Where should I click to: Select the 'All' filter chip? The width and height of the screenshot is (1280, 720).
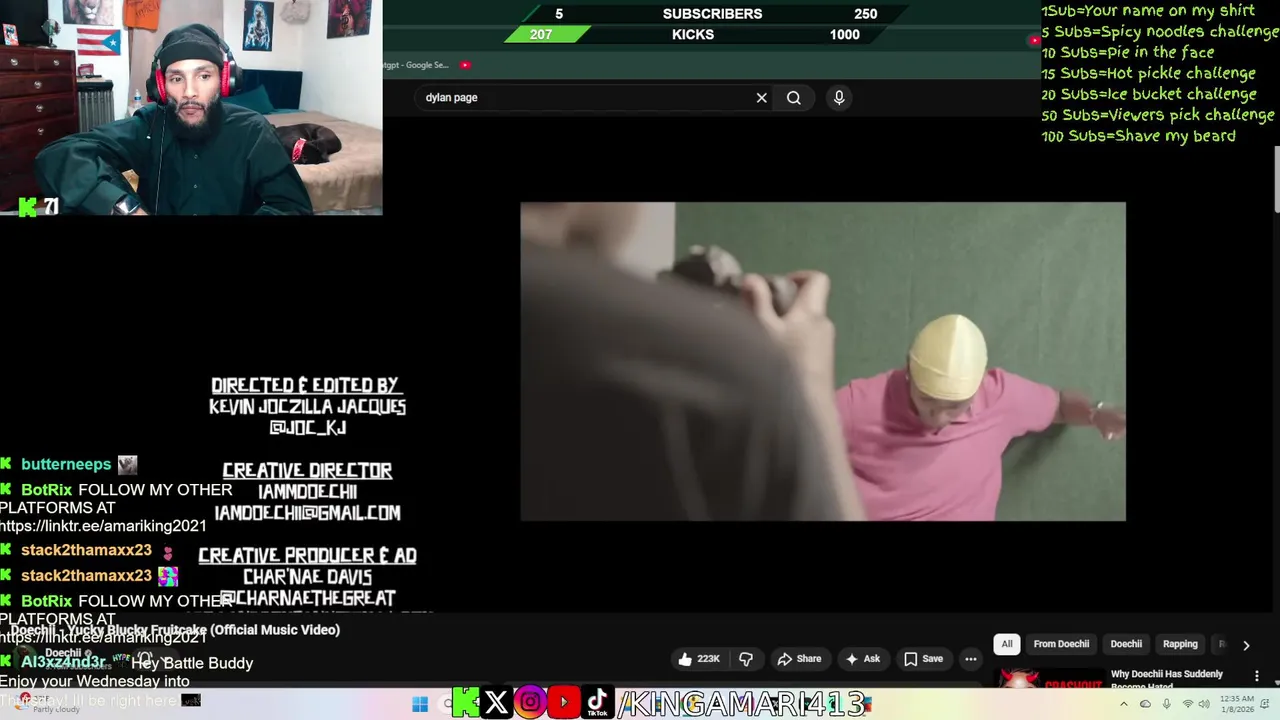pos(1007,644)
